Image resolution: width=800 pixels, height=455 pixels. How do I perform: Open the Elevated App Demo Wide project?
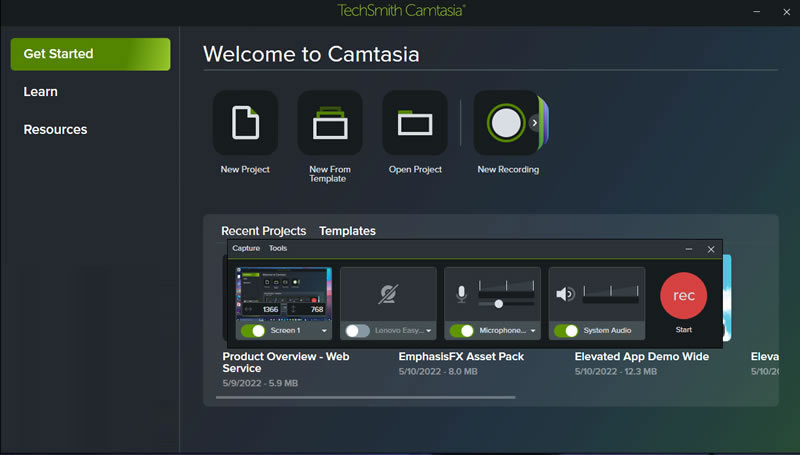[641, 357]
